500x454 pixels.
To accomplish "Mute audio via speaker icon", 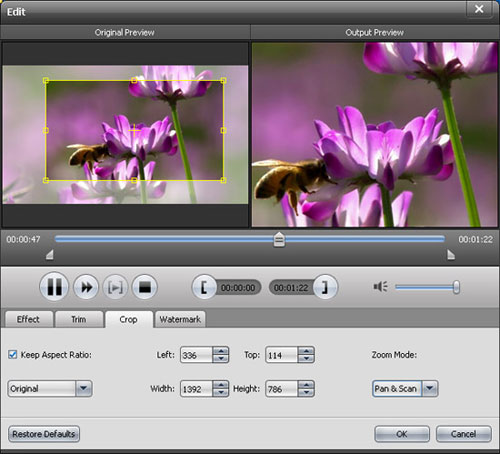I will click(x=380, y=287).
